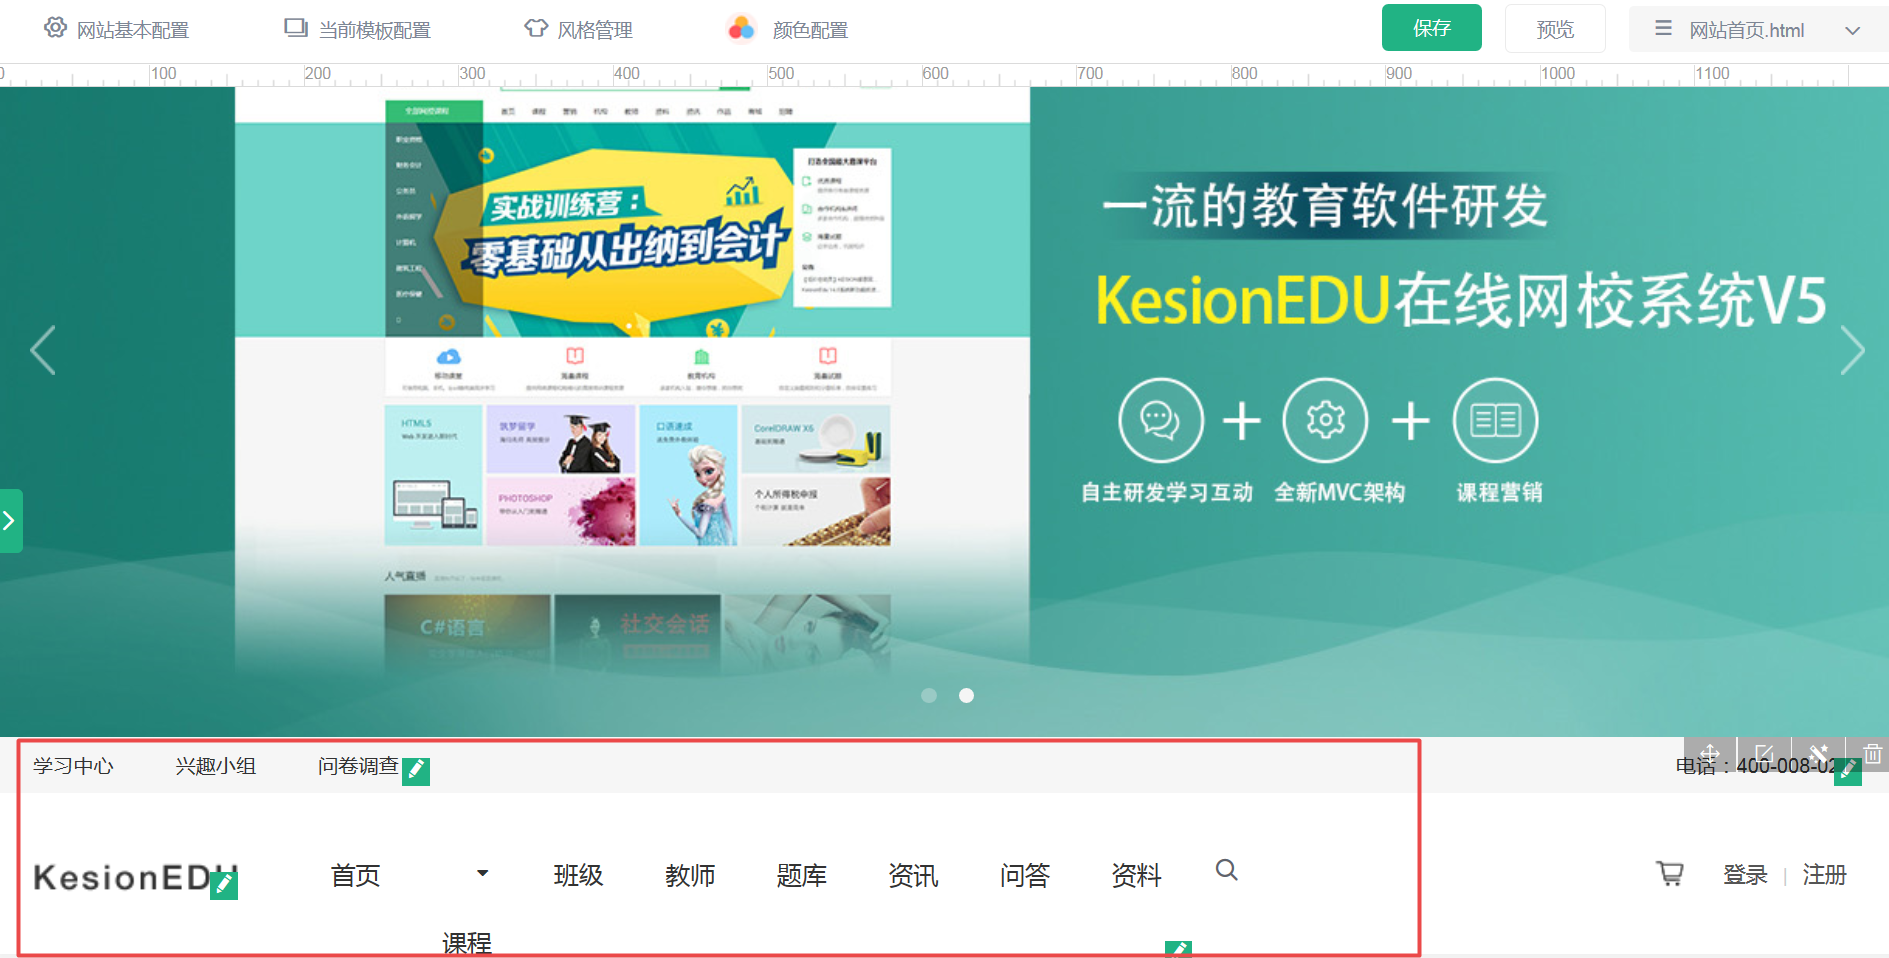Open search with the magnifier icon
Viewport: 1889px width, 958px height.
[x=1226, y=871]
